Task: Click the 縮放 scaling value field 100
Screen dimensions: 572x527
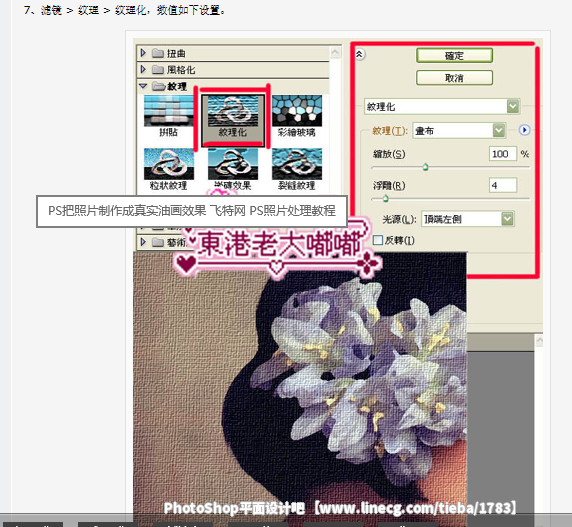Action: pos(503,154)
